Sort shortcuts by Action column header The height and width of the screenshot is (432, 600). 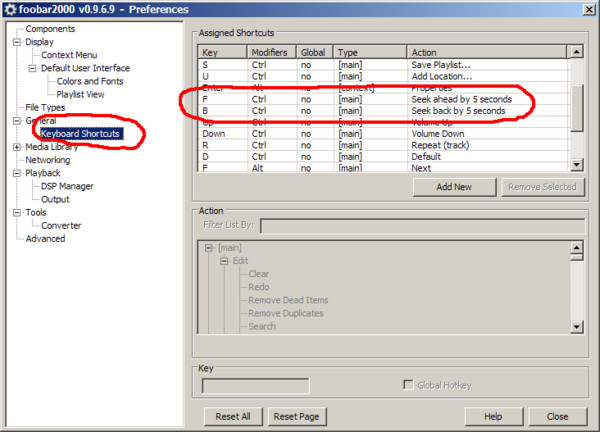coord(486,52)
